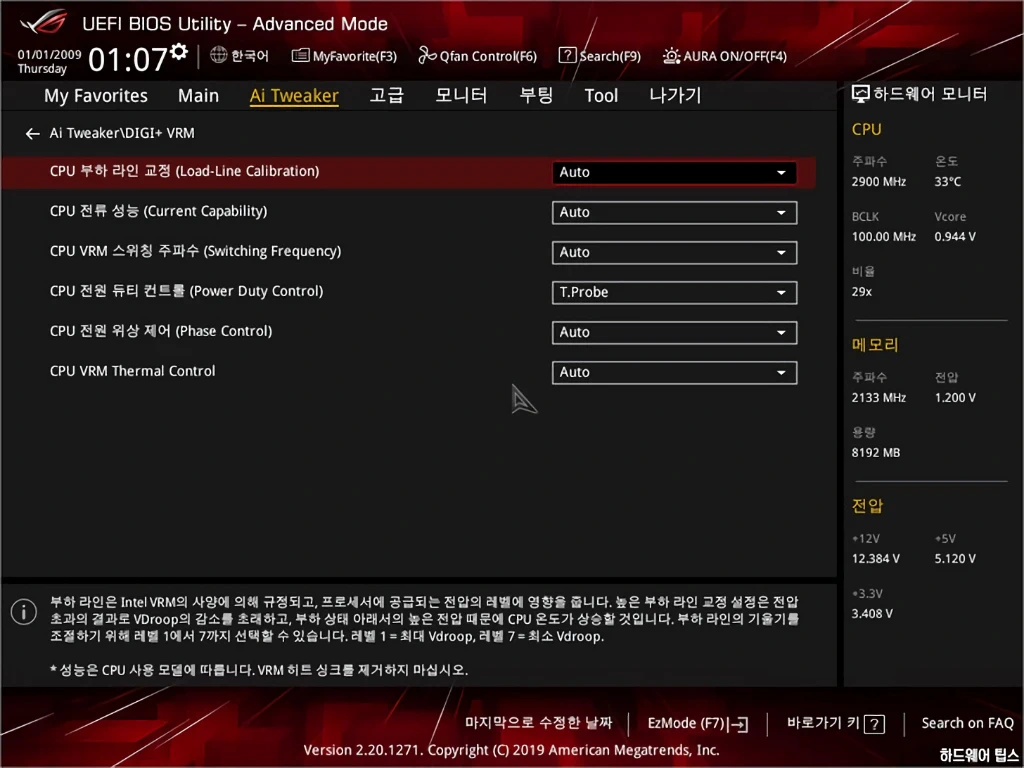Click the 0.944 V Vcore value
This screenshot has width=1024, height=768.
click(x=955, y=236)
